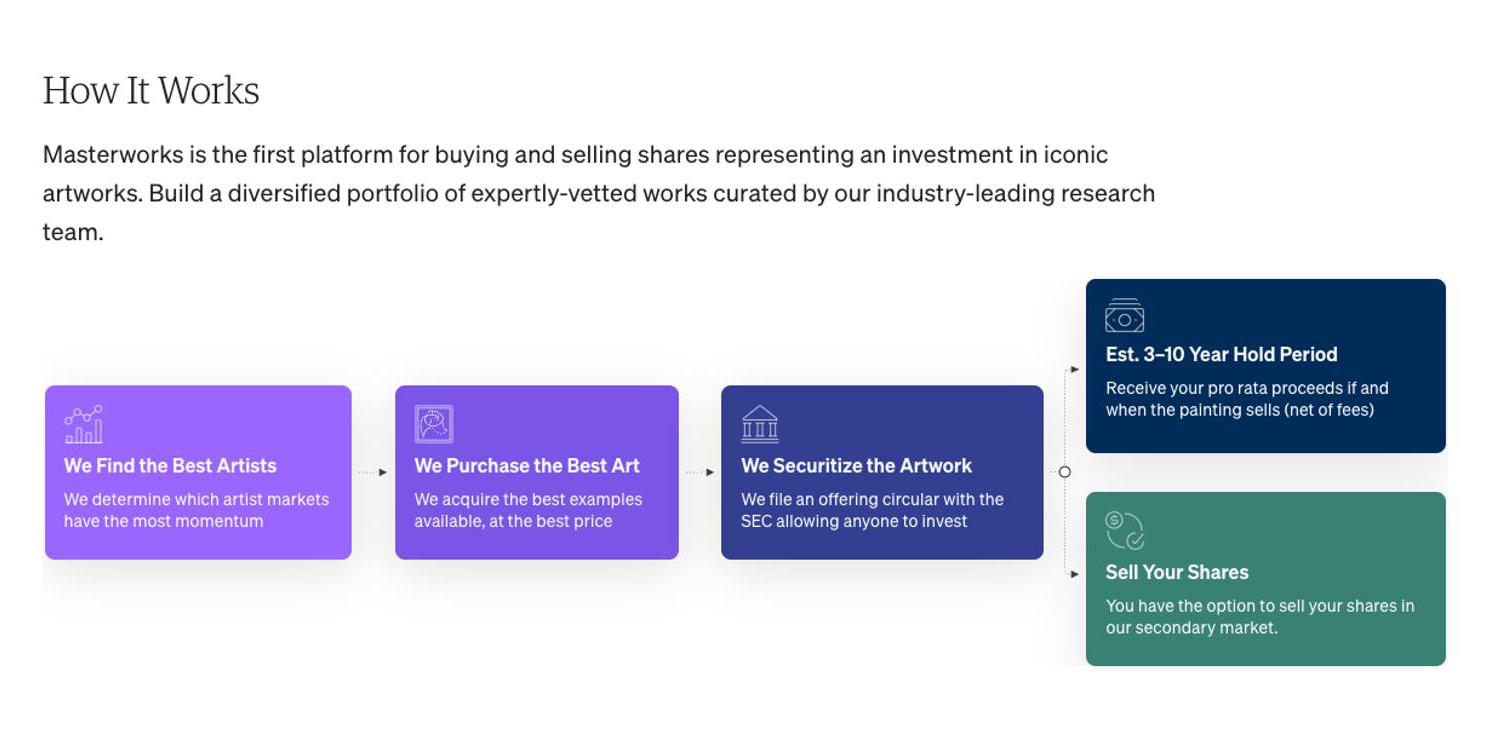
Task: Click arrow pointing to Hold Period card
Action: [x=1074, y=369]
